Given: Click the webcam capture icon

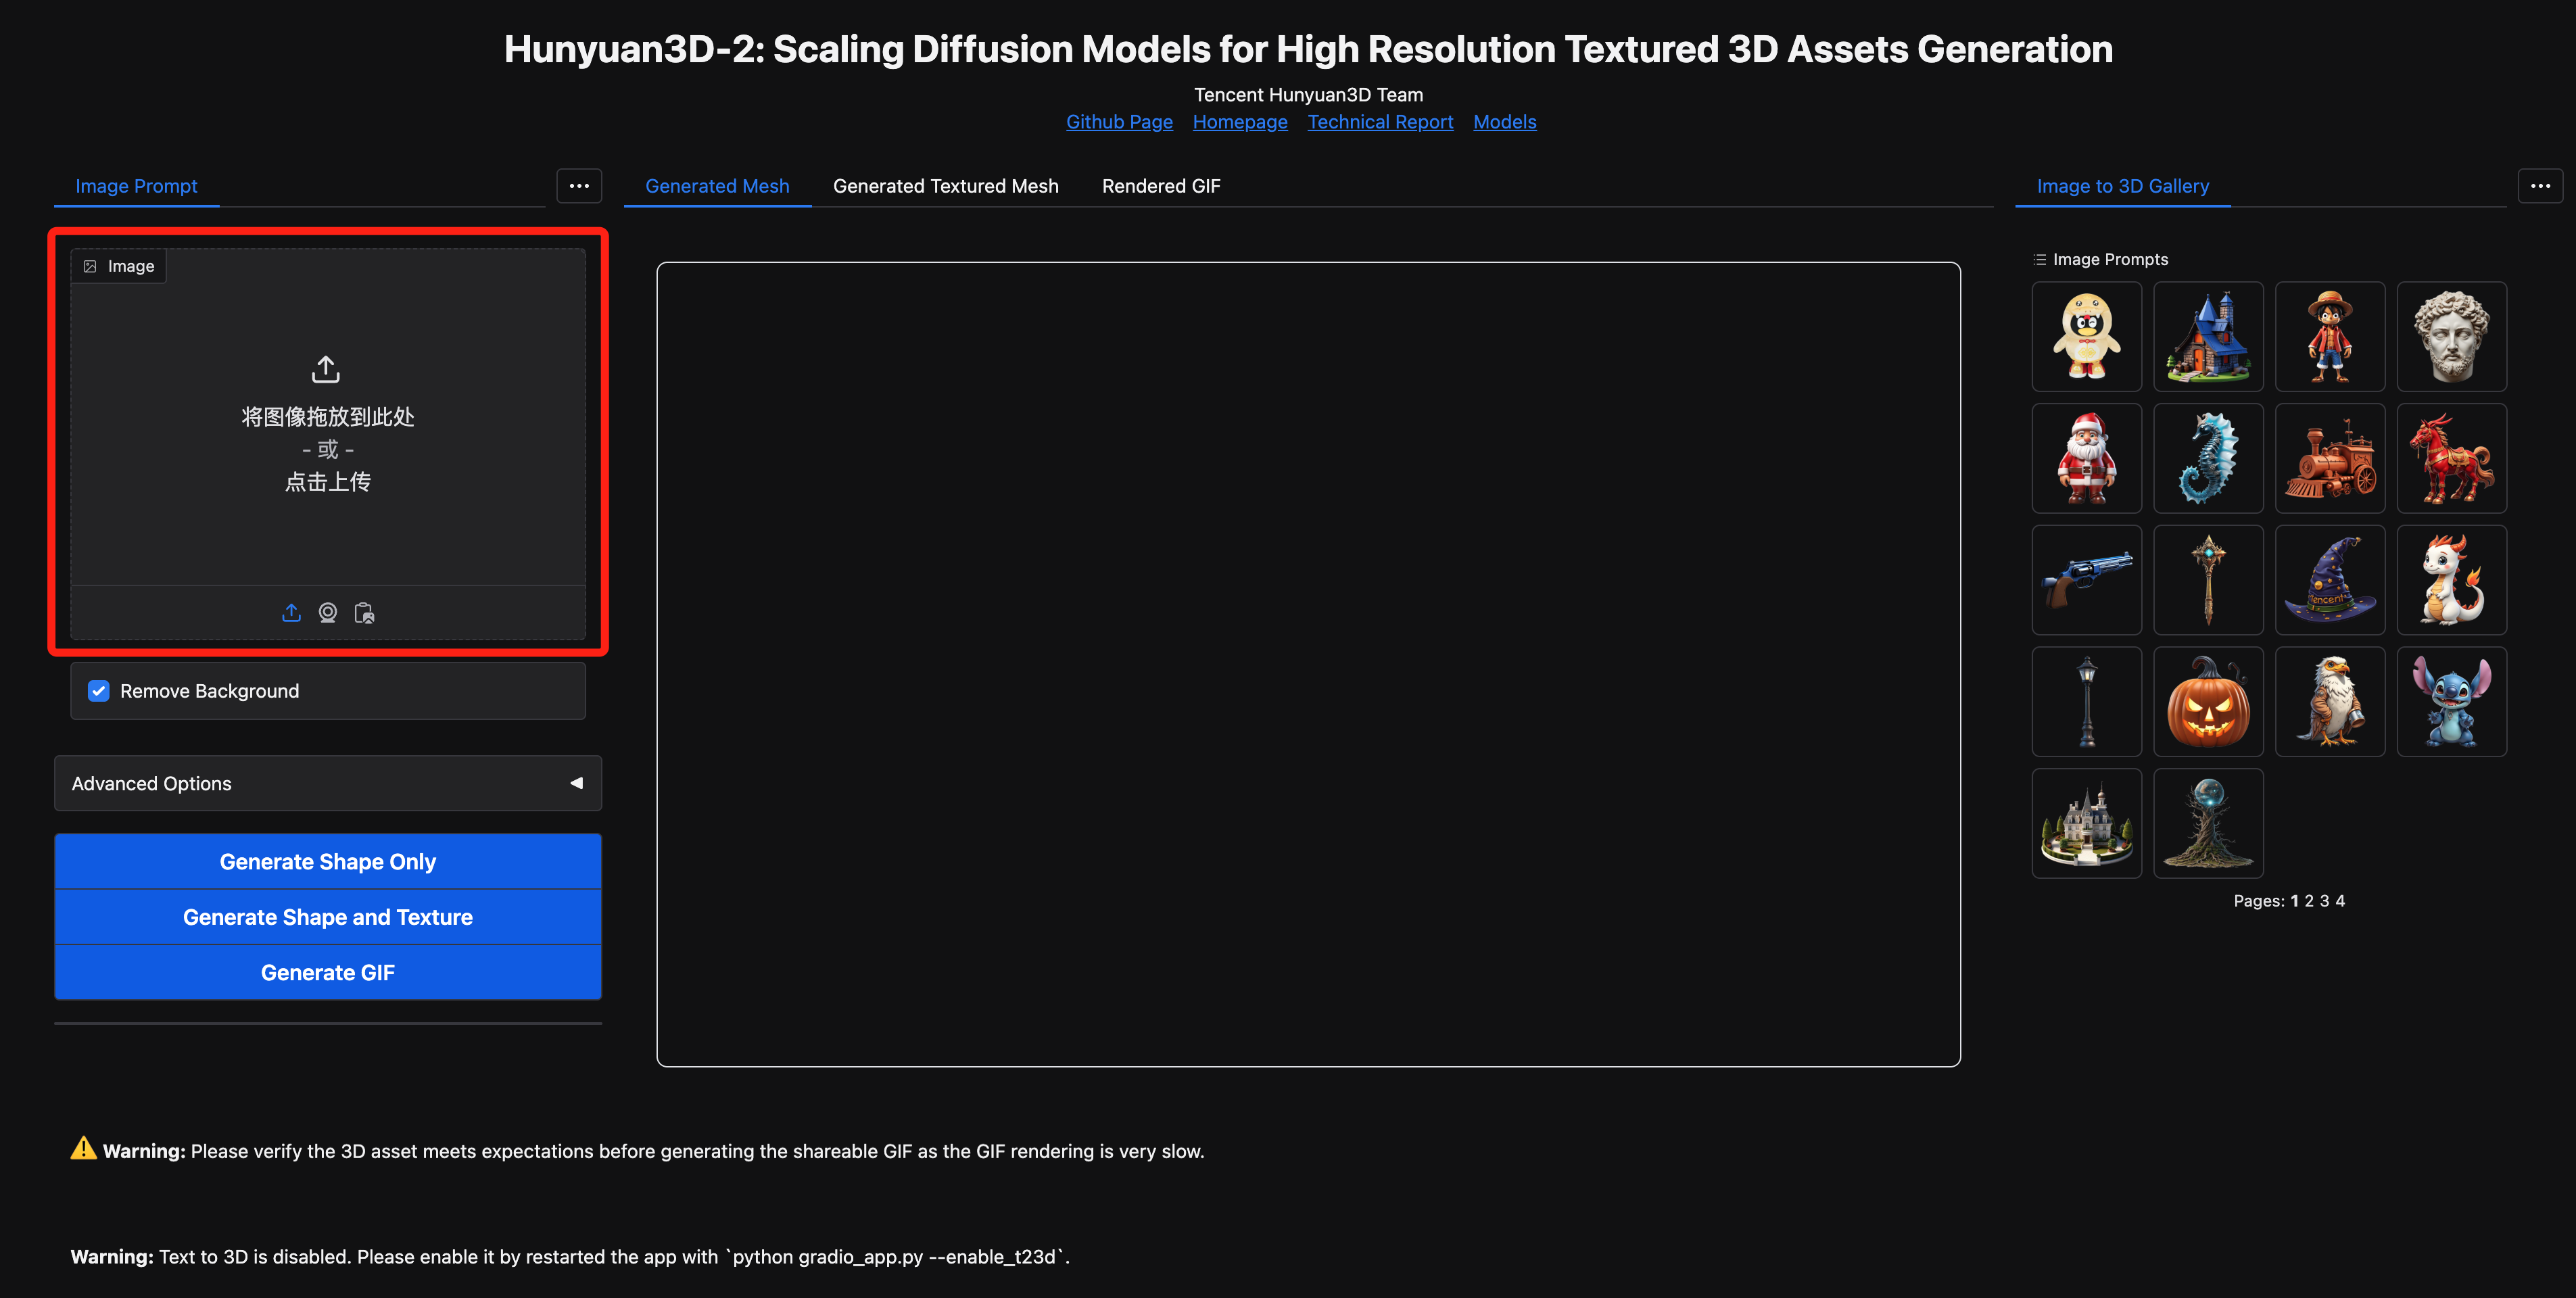Looking at the screenshot, I should pos(328,612).
